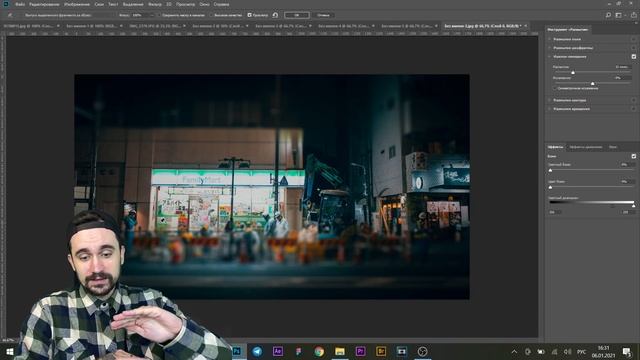Enable the Размытие контура blur checkbox
This screenshot has width=640, height=360.
(x=634, y=100)
